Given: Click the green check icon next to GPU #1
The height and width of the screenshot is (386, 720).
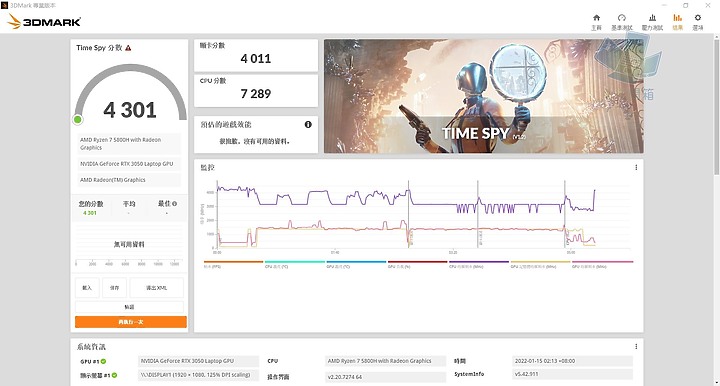Looking at the screenshot, I should point(103,361).
